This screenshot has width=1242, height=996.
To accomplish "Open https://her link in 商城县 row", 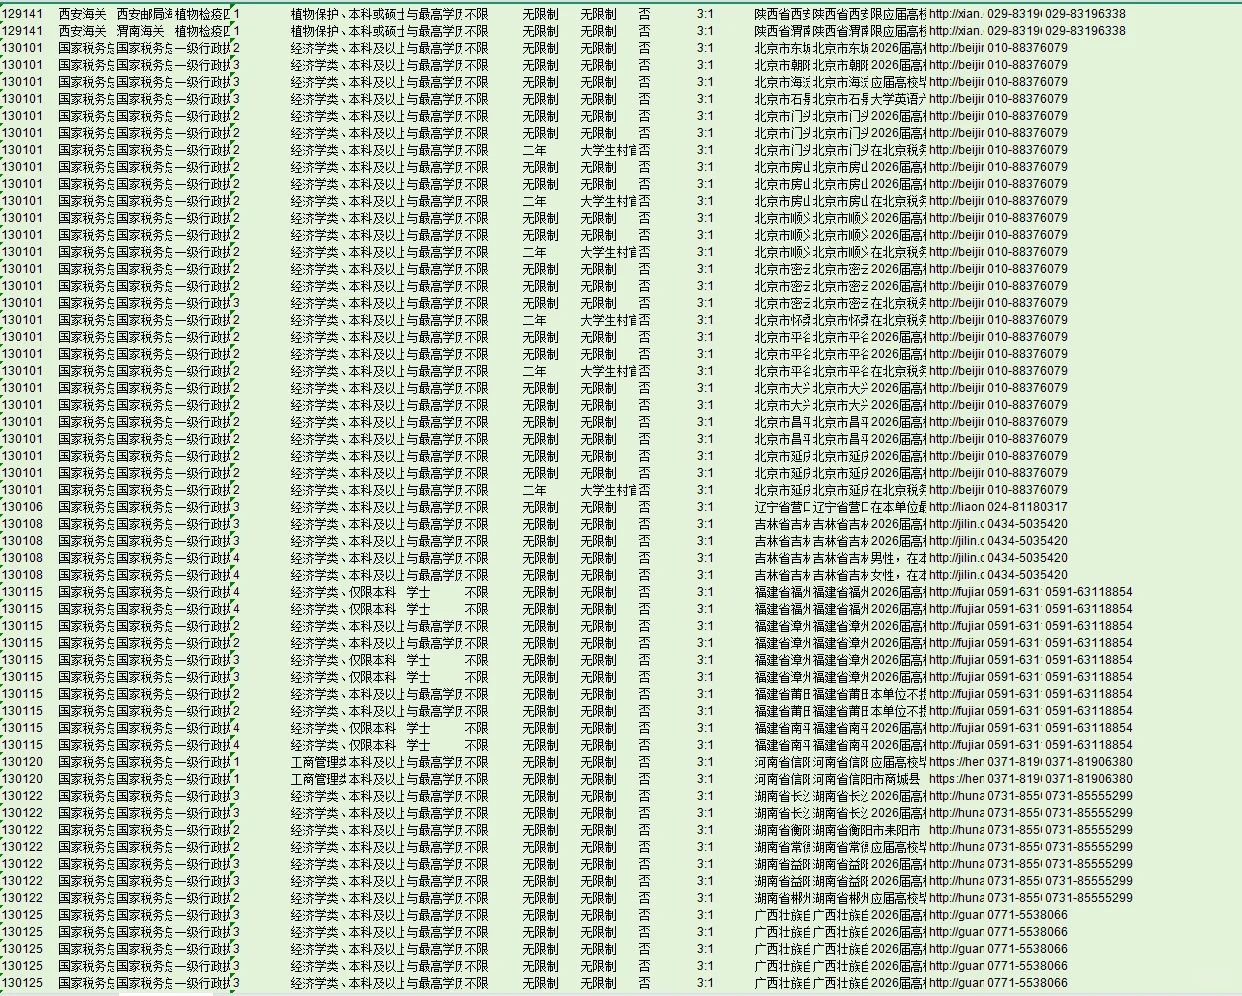I will (957, 779).
